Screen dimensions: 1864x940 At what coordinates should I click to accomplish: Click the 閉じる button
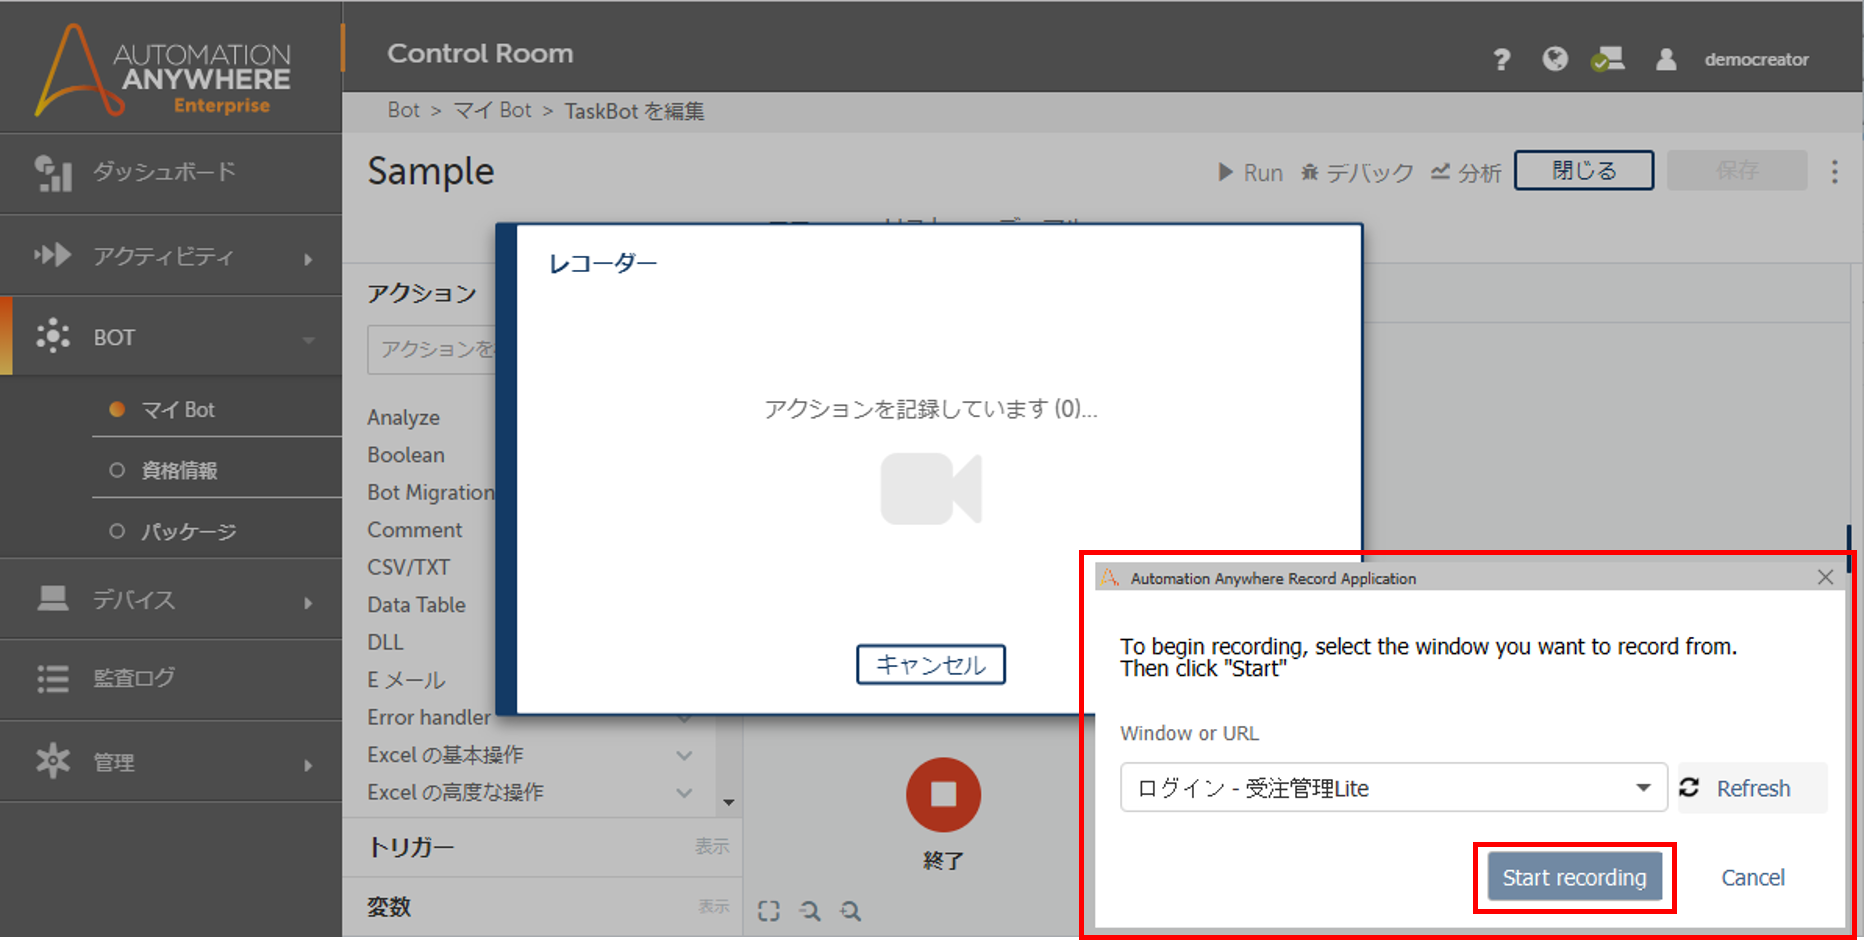tap(1584, 171)
